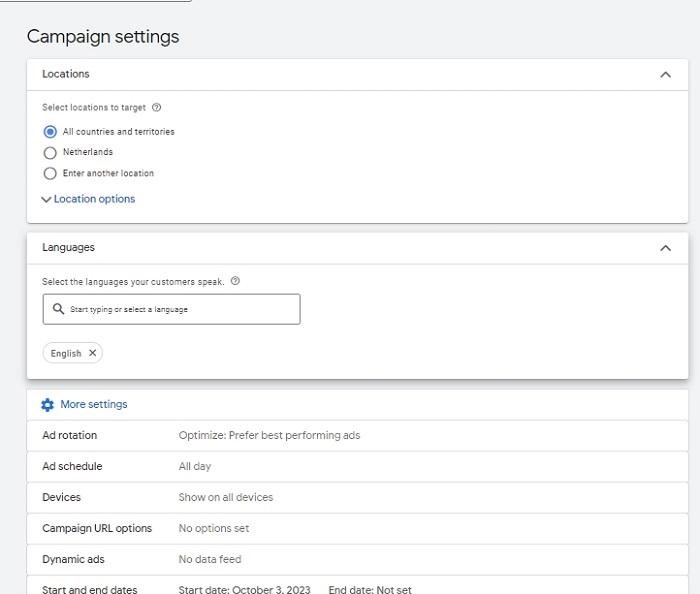Open the Devices setting row
700x594 pixels.
click(357, 498)
